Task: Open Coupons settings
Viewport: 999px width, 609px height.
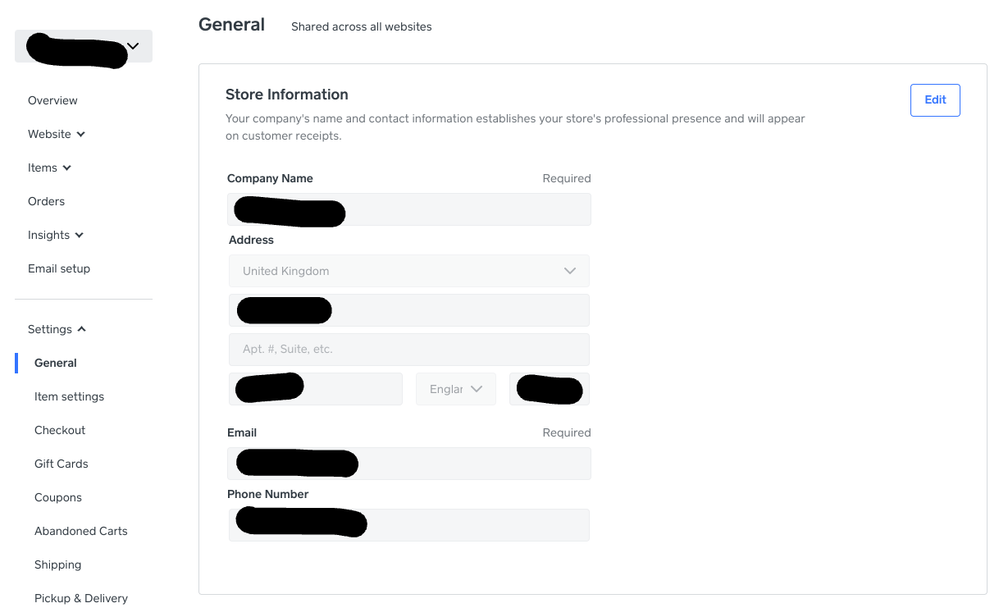Action: [x=58, y=497]
